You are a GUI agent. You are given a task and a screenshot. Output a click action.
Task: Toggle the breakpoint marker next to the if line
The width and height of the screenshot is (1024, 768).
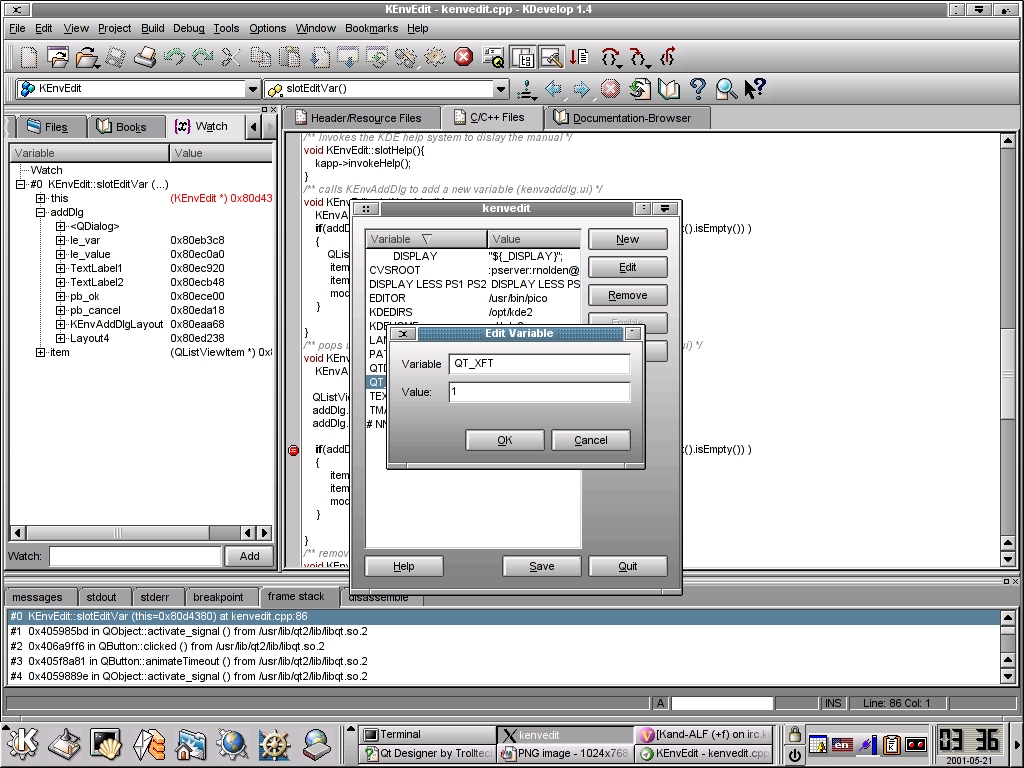[293, 450]
